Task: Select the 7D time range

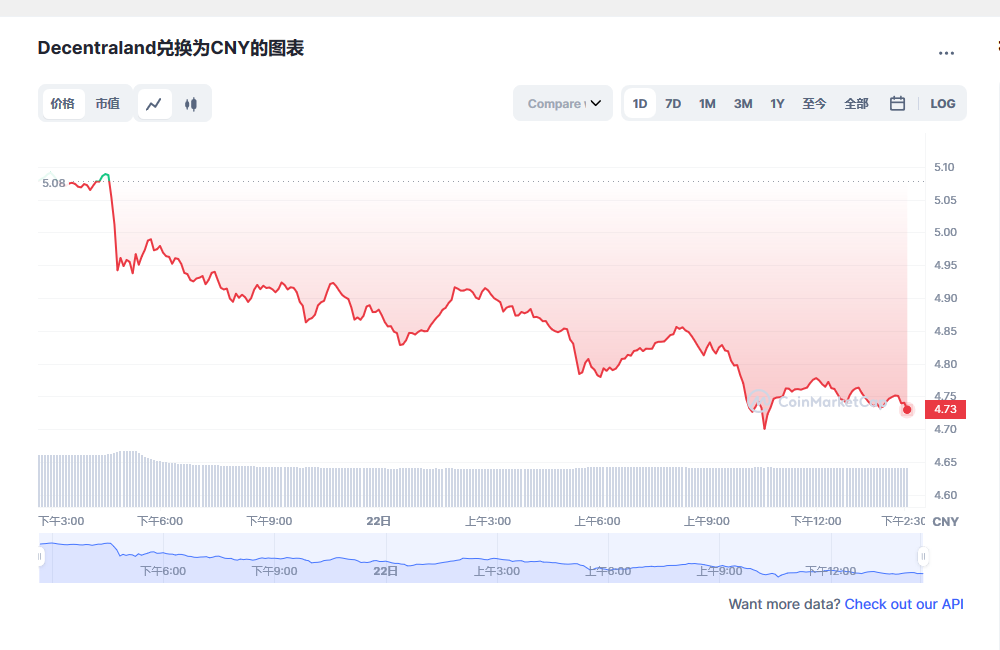Action: click(673, 103)
